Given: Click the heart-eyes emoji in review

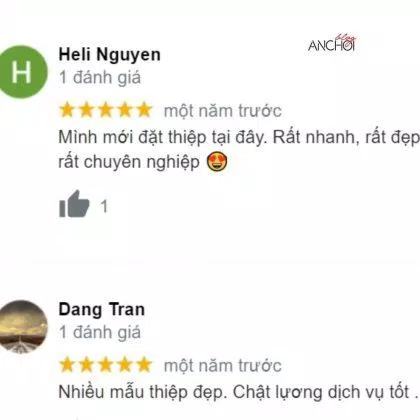Looking at the screenshot, I should 217,162.
